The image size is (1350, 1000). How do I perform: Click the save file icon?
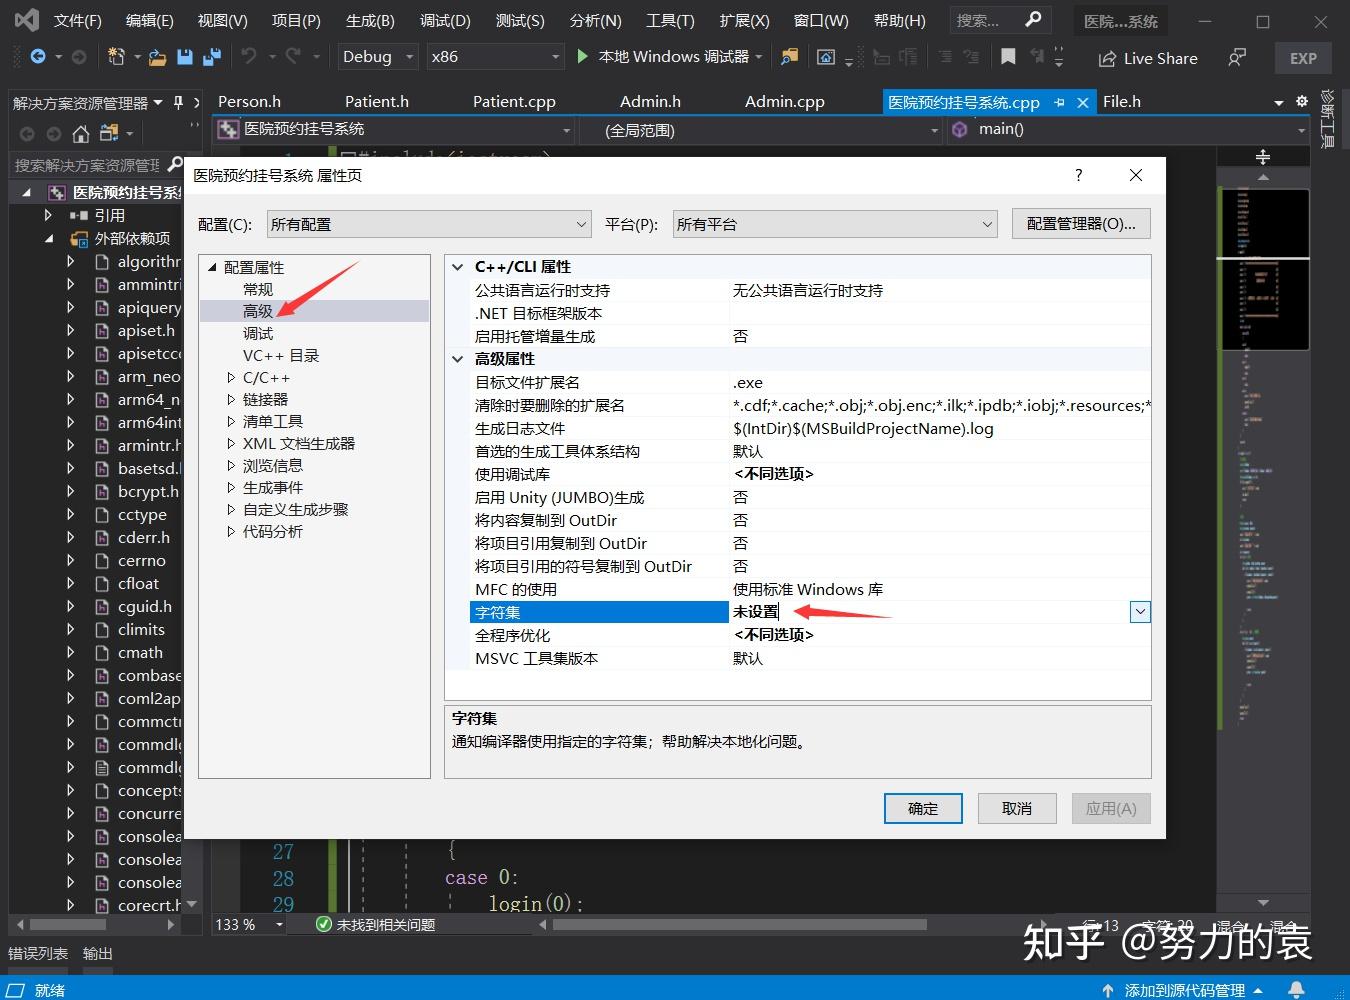[184, 57]
